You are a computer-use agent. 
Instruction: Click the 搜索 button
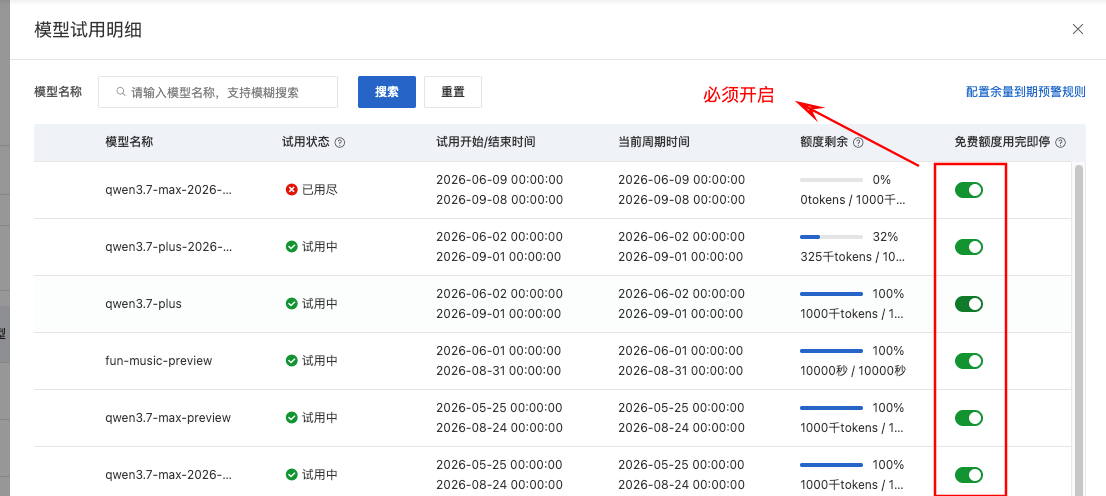click(x=387, y=92)
